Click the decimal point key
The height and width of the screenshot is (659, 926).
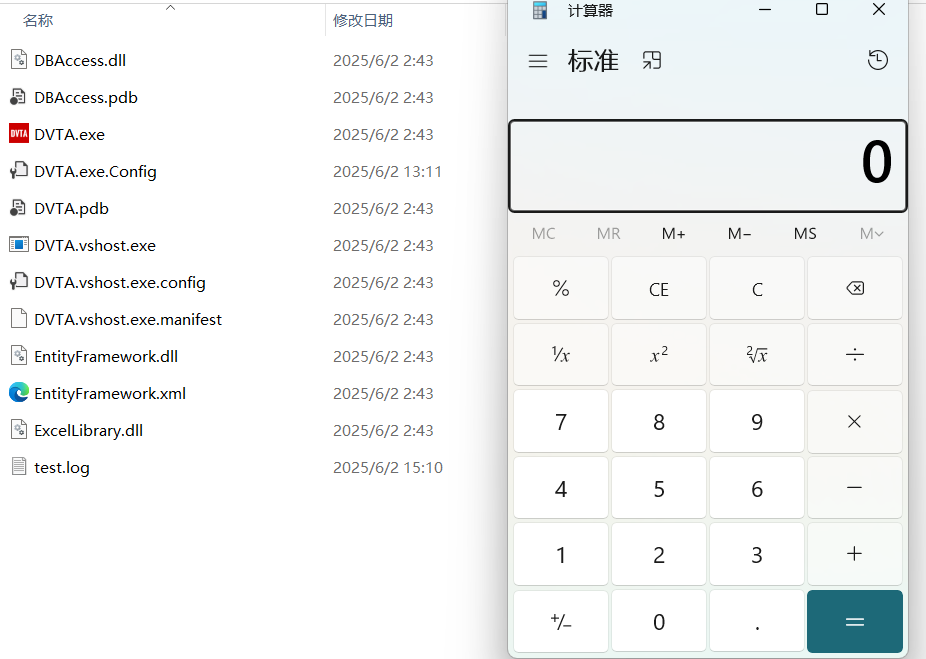[x=757, y=621]
